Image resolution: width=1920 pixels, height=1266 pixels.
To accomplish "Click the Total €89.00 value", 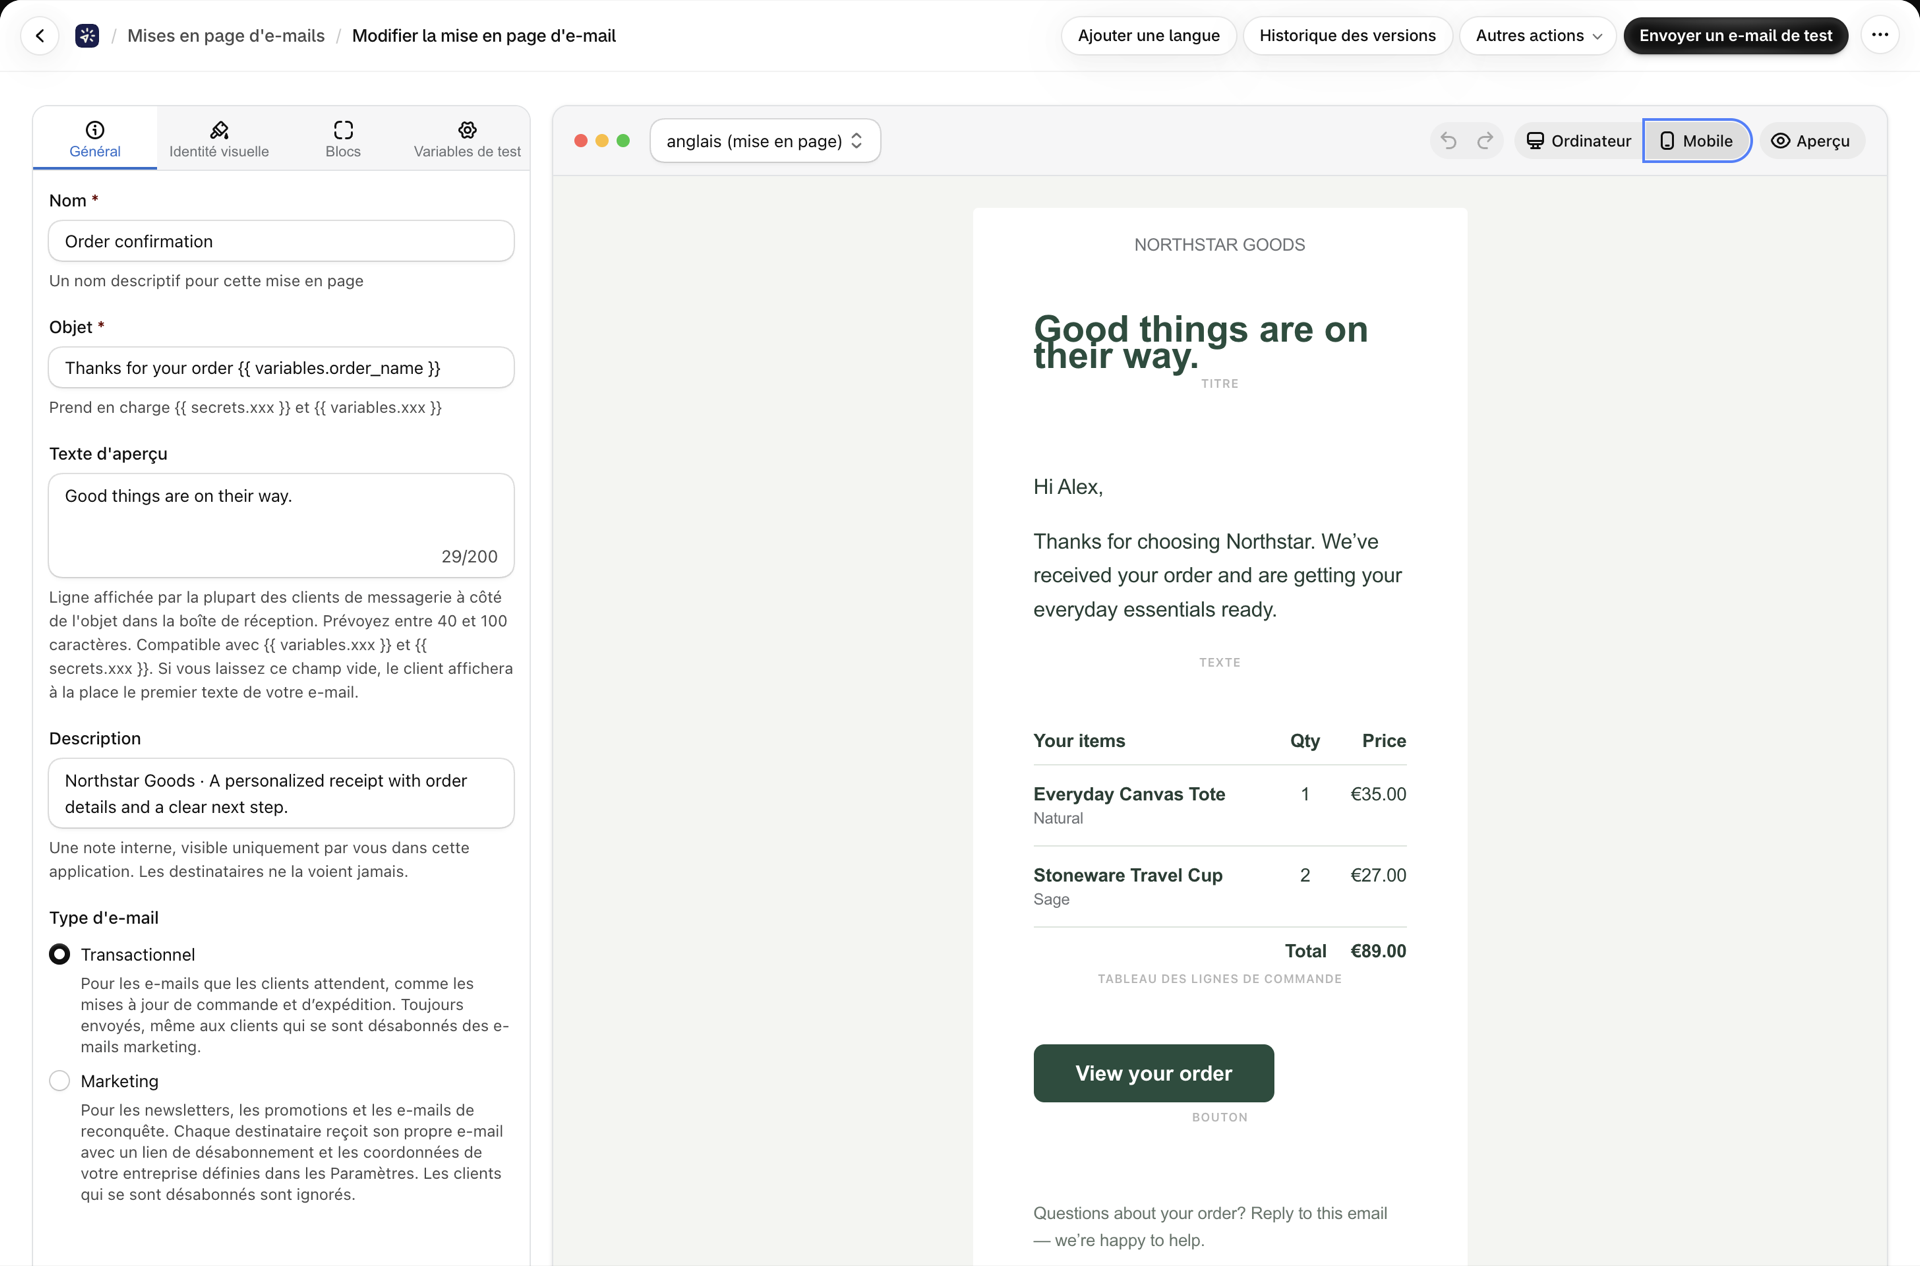I will (x=1378, y=951).
